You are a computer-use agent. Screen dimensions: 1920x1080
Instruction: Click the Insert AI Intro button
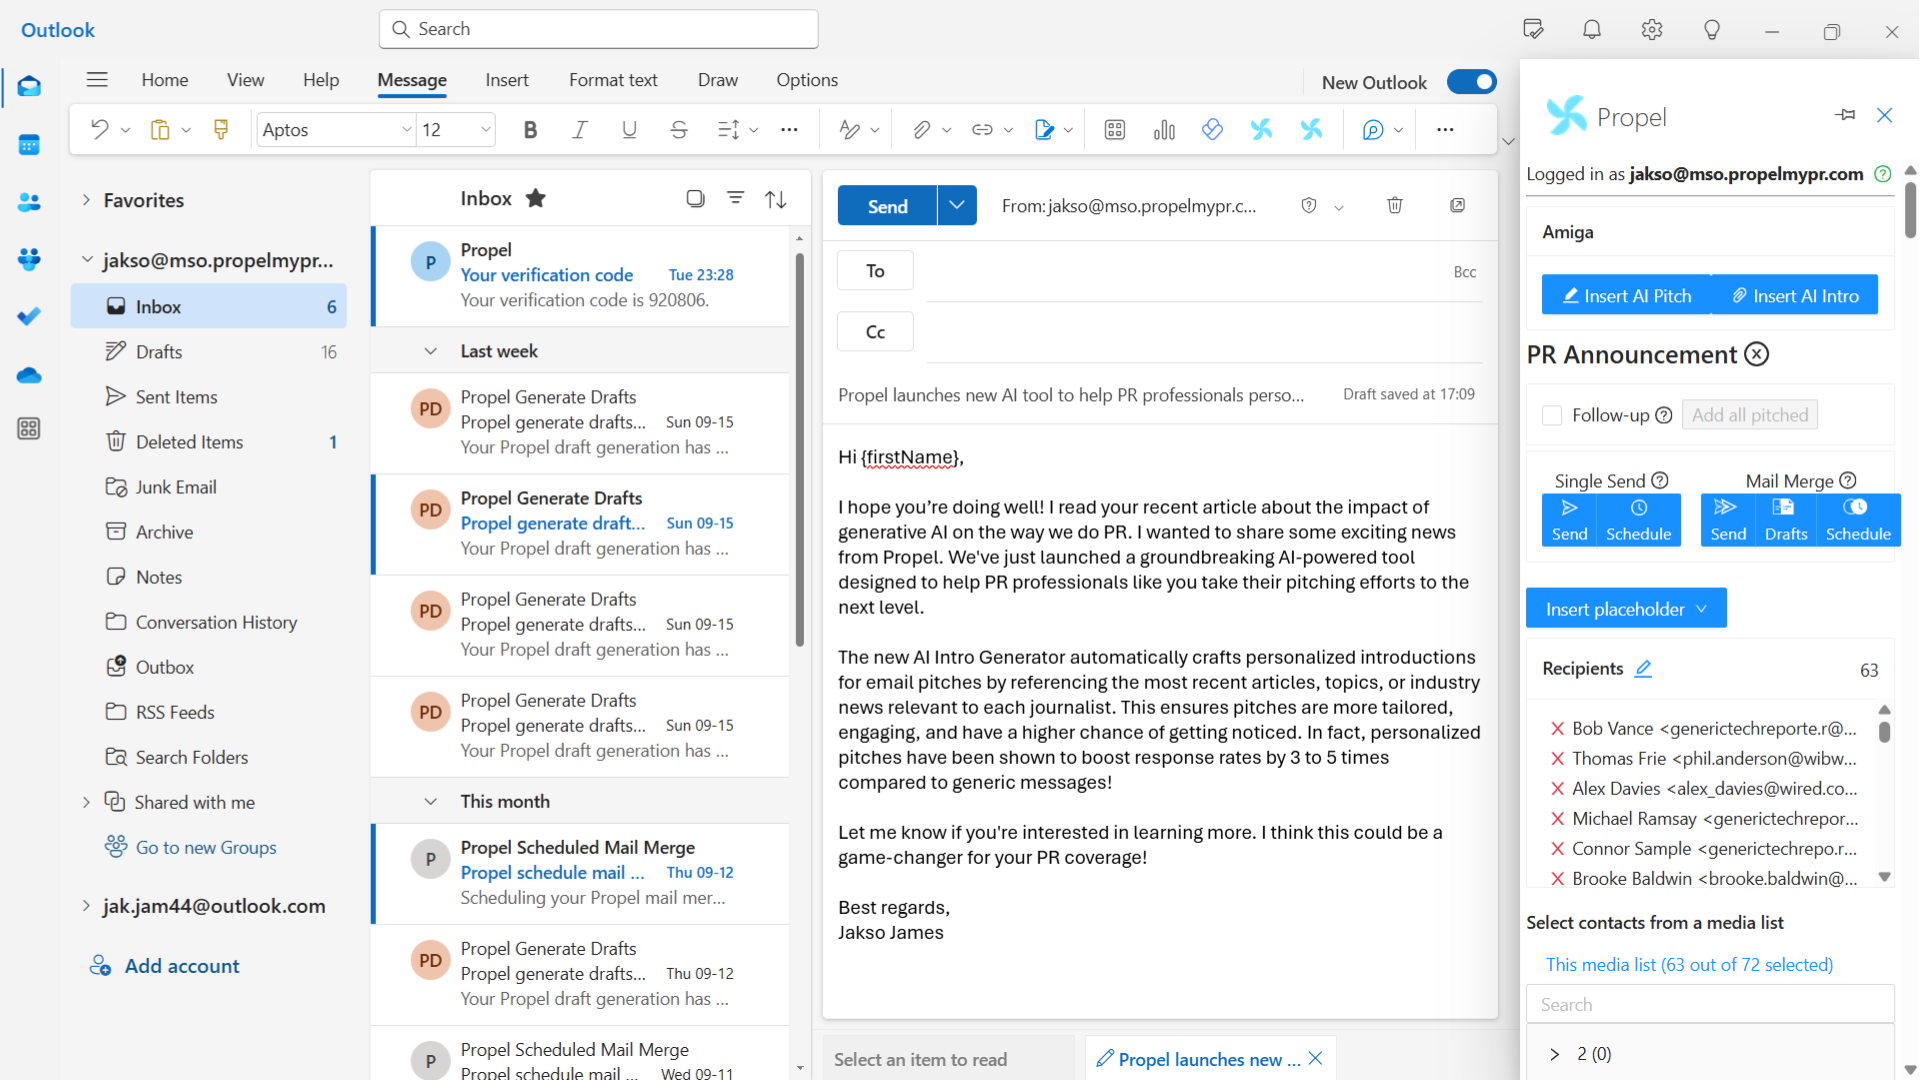coord(1795,295)
